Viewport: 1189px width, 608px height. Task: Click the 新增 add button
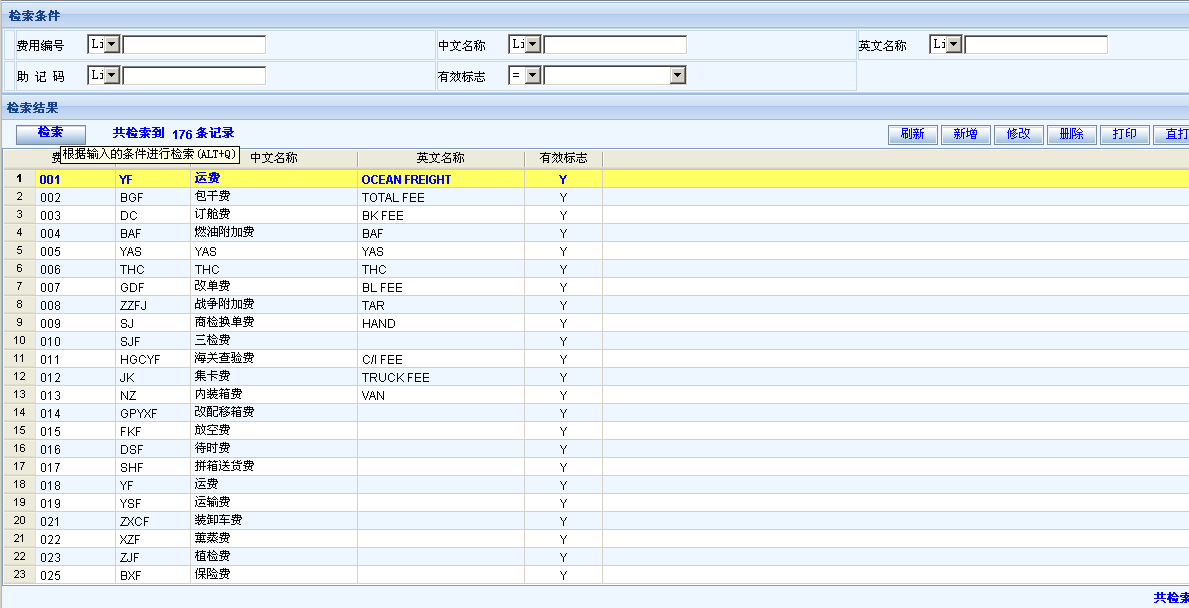click(965, 134)
